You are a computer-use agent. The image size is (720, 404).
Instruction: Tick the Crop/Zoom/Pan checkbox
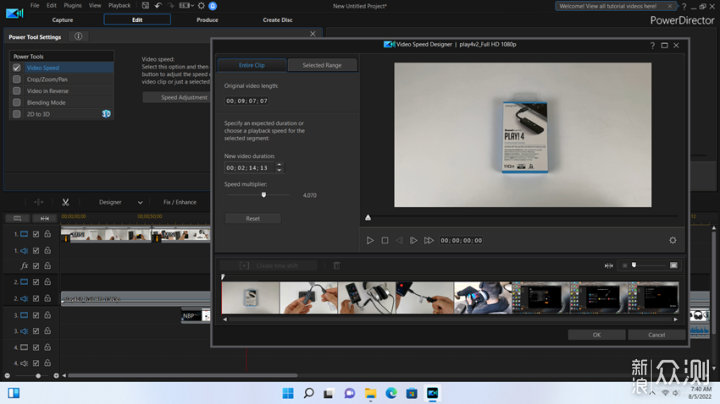tap(17, 79)
